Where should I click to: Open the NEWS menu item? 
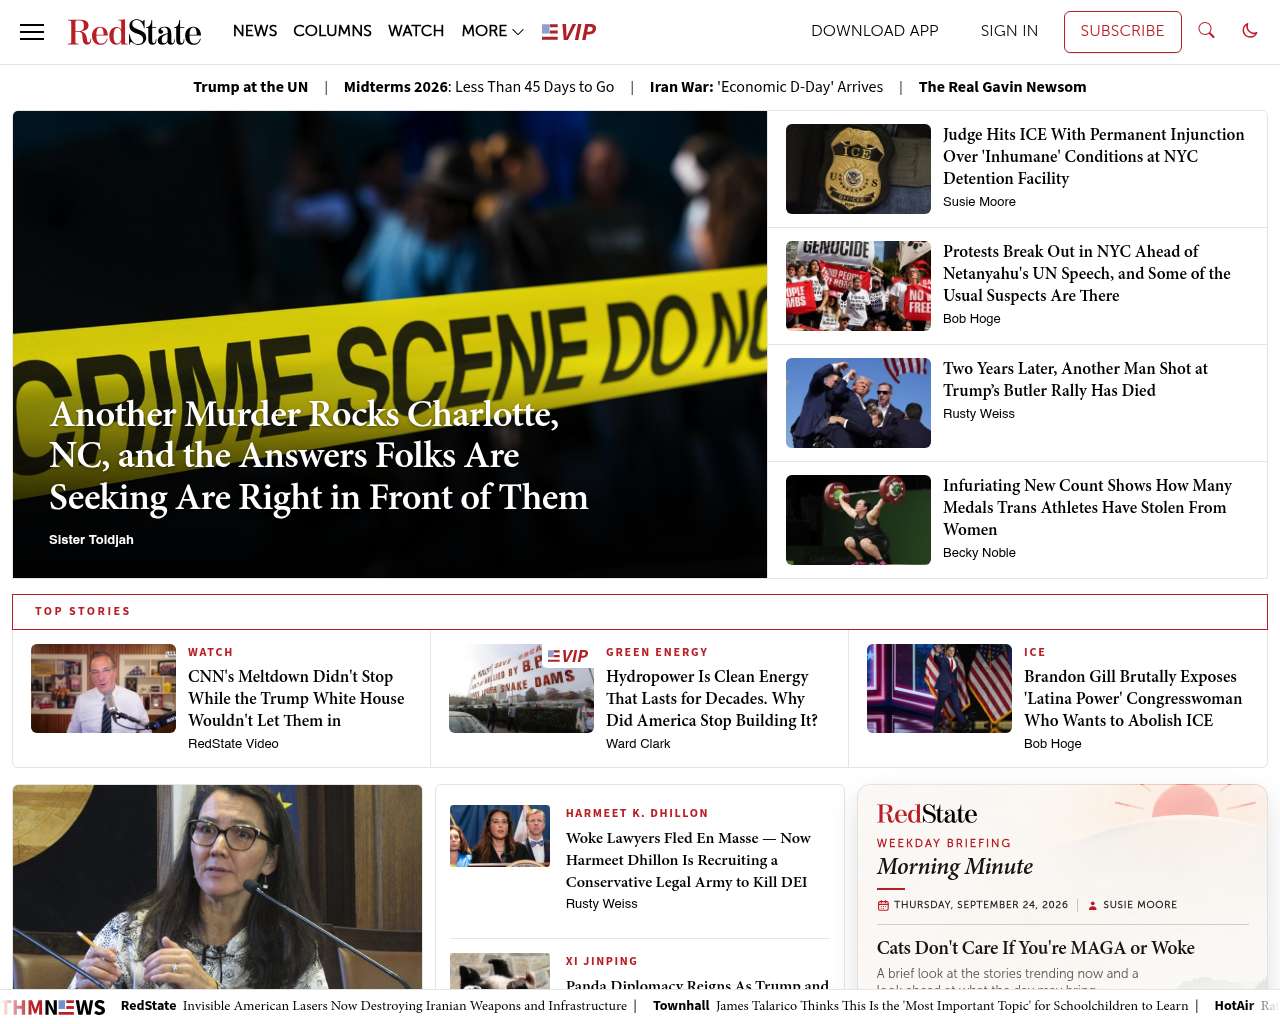(255, 31)
